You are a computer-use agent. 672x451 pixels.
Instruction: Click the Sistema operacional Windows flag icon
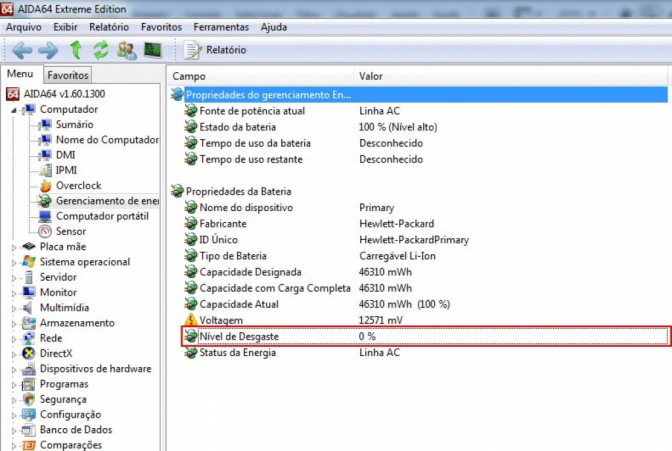pos(29,262)
